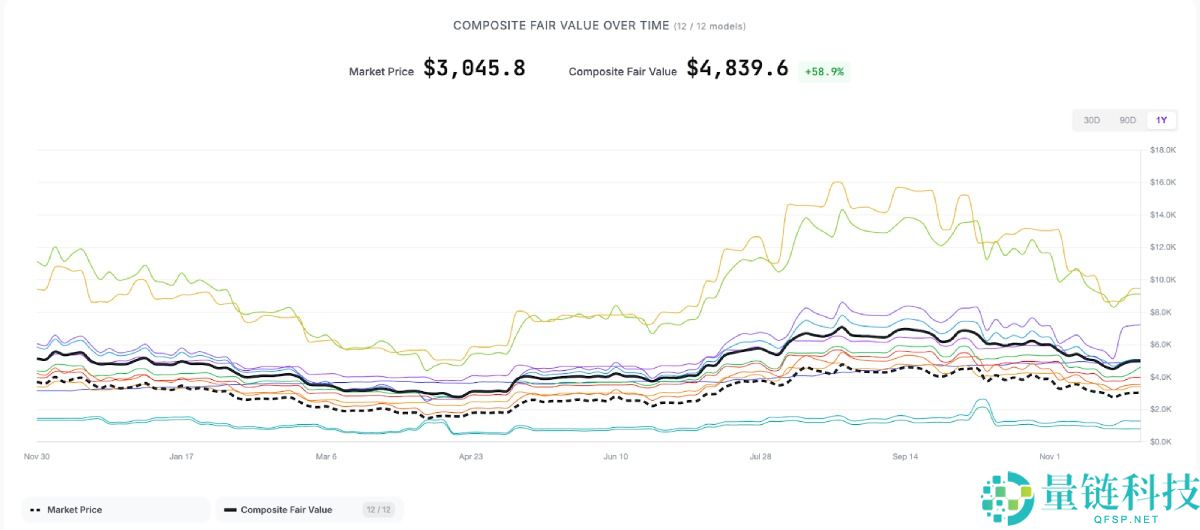Click the $3,045.8 market price value
Screen dimensions: 1200x530
474,69
